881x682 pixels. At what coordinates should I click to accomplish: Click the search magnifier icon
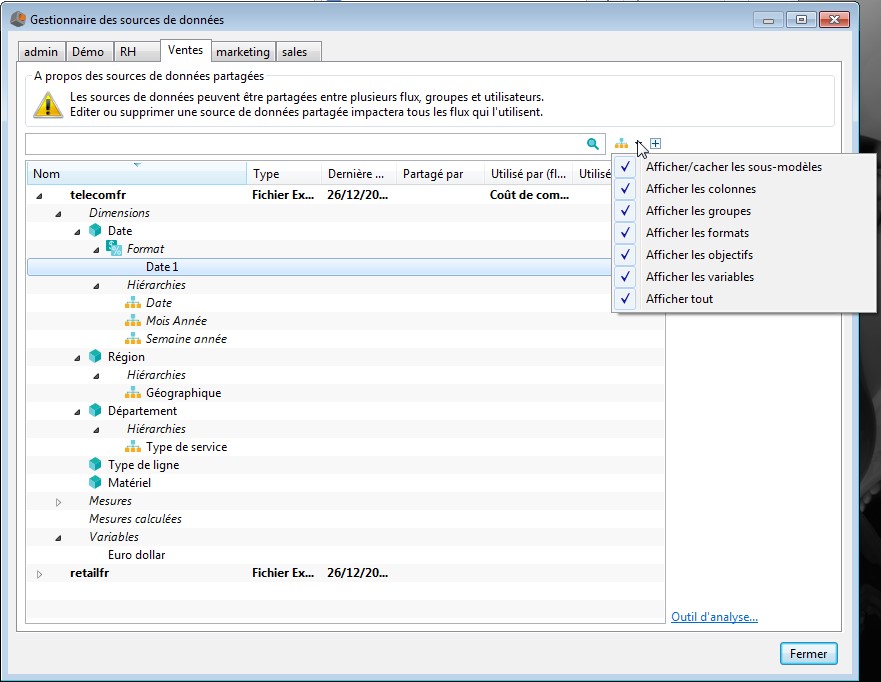(x=593, y=144)
